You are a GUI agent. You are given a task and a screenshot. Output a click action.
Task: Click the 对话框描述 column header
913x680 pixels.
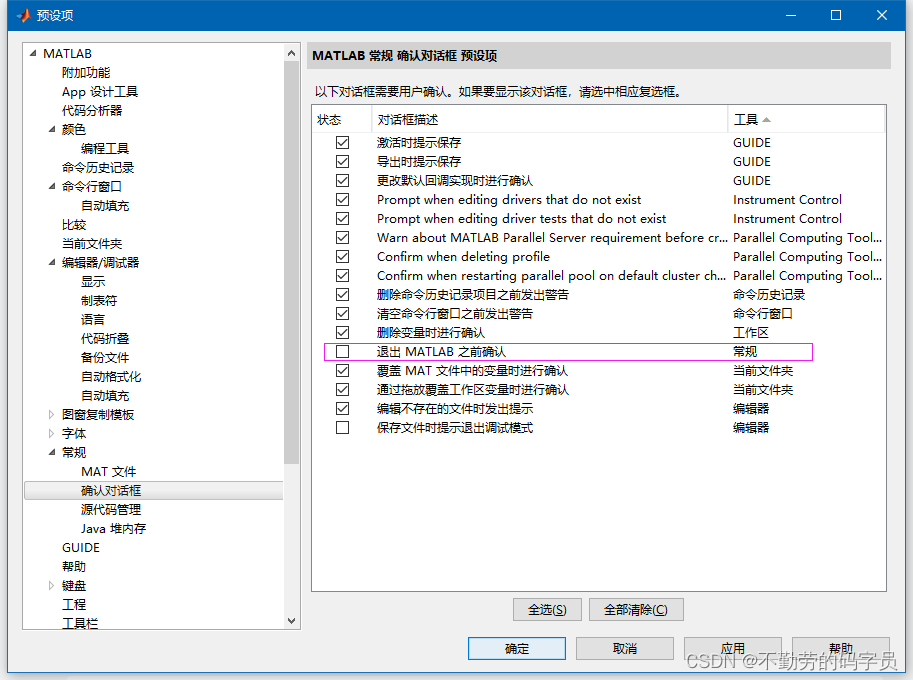(x=549, y=119)
